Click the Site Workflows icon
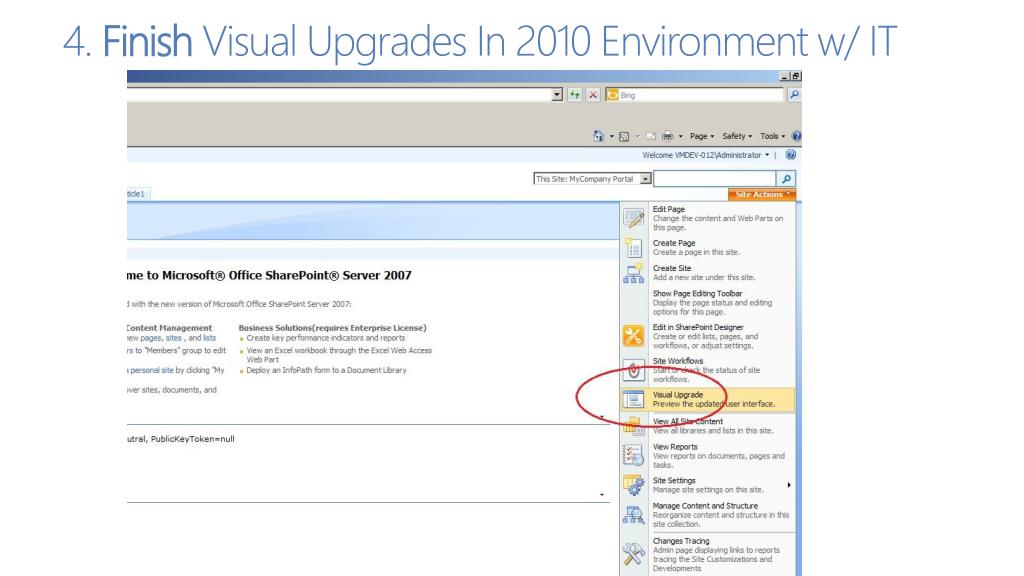 coord(633,370)
